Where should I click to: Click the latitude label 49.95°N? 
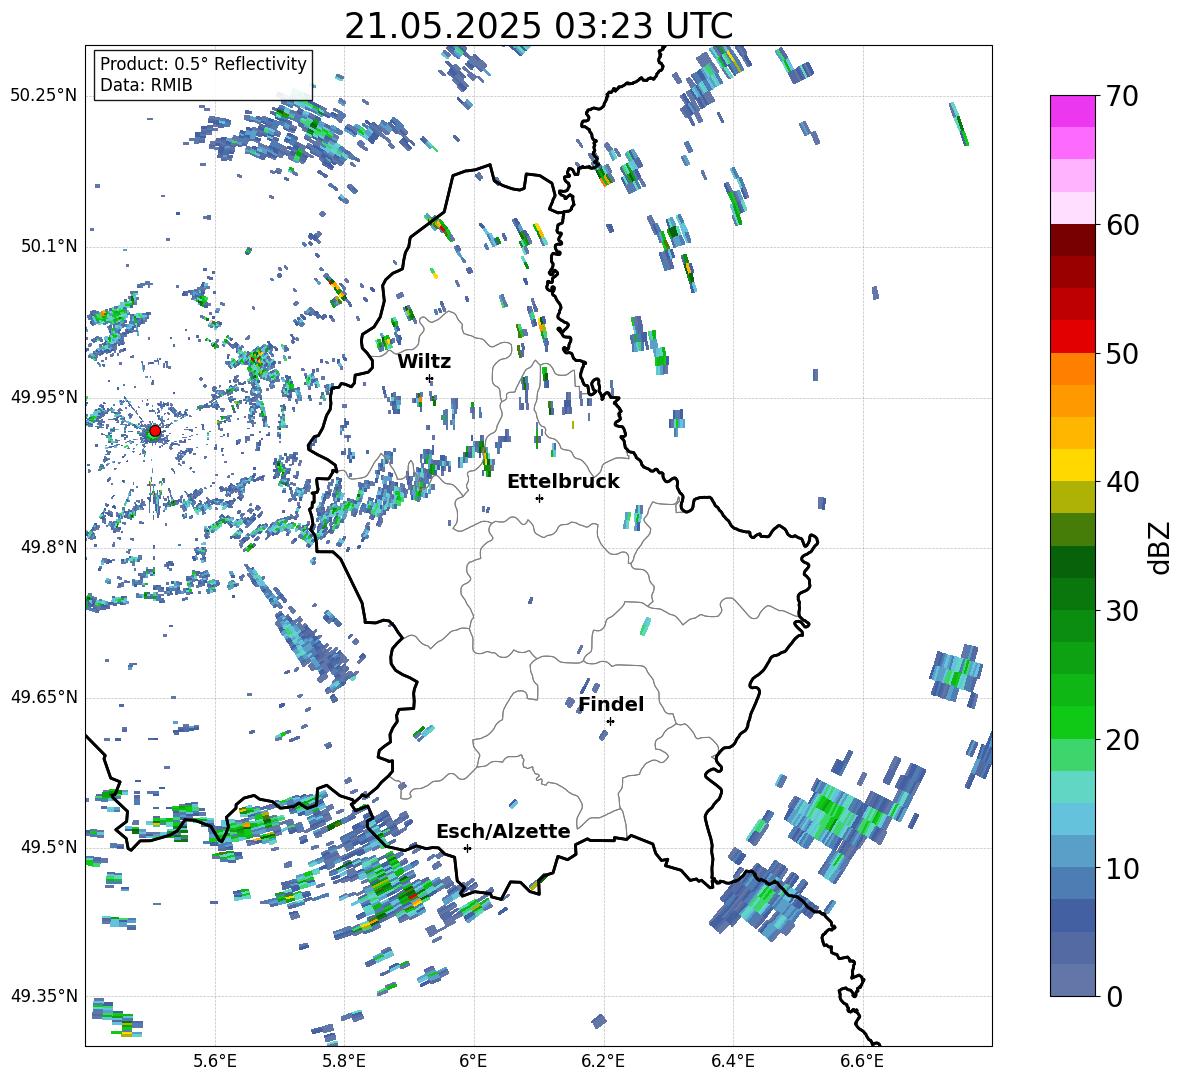[44, 396]
